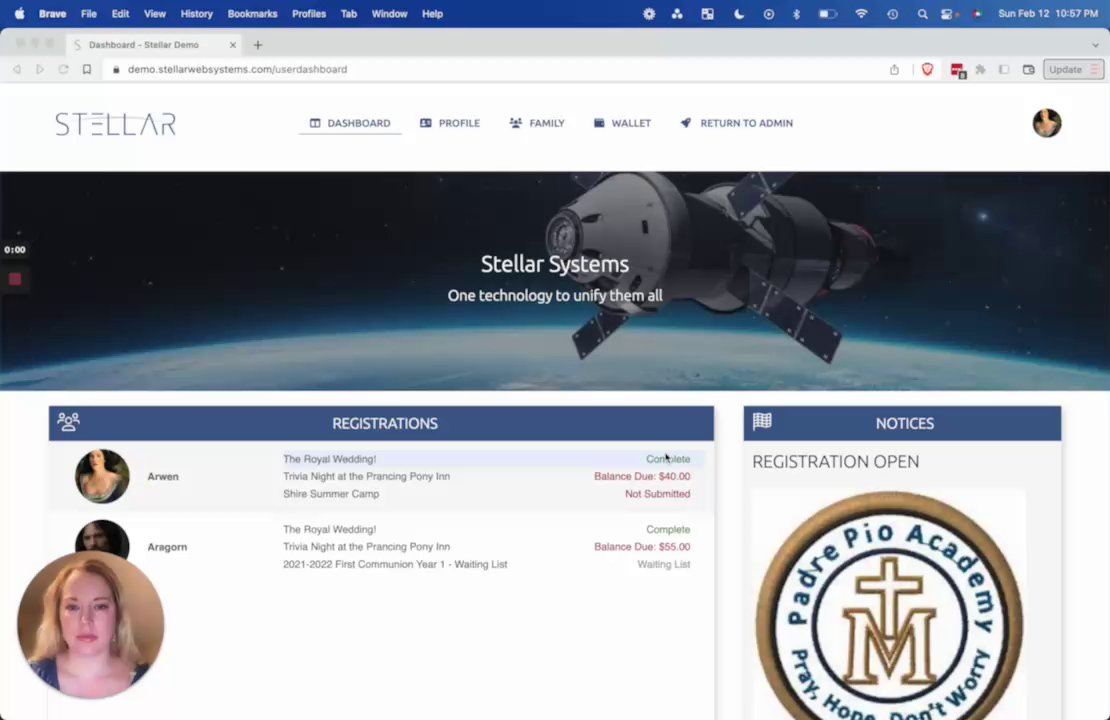Bookmark this page icon

(x=86, y=69)
